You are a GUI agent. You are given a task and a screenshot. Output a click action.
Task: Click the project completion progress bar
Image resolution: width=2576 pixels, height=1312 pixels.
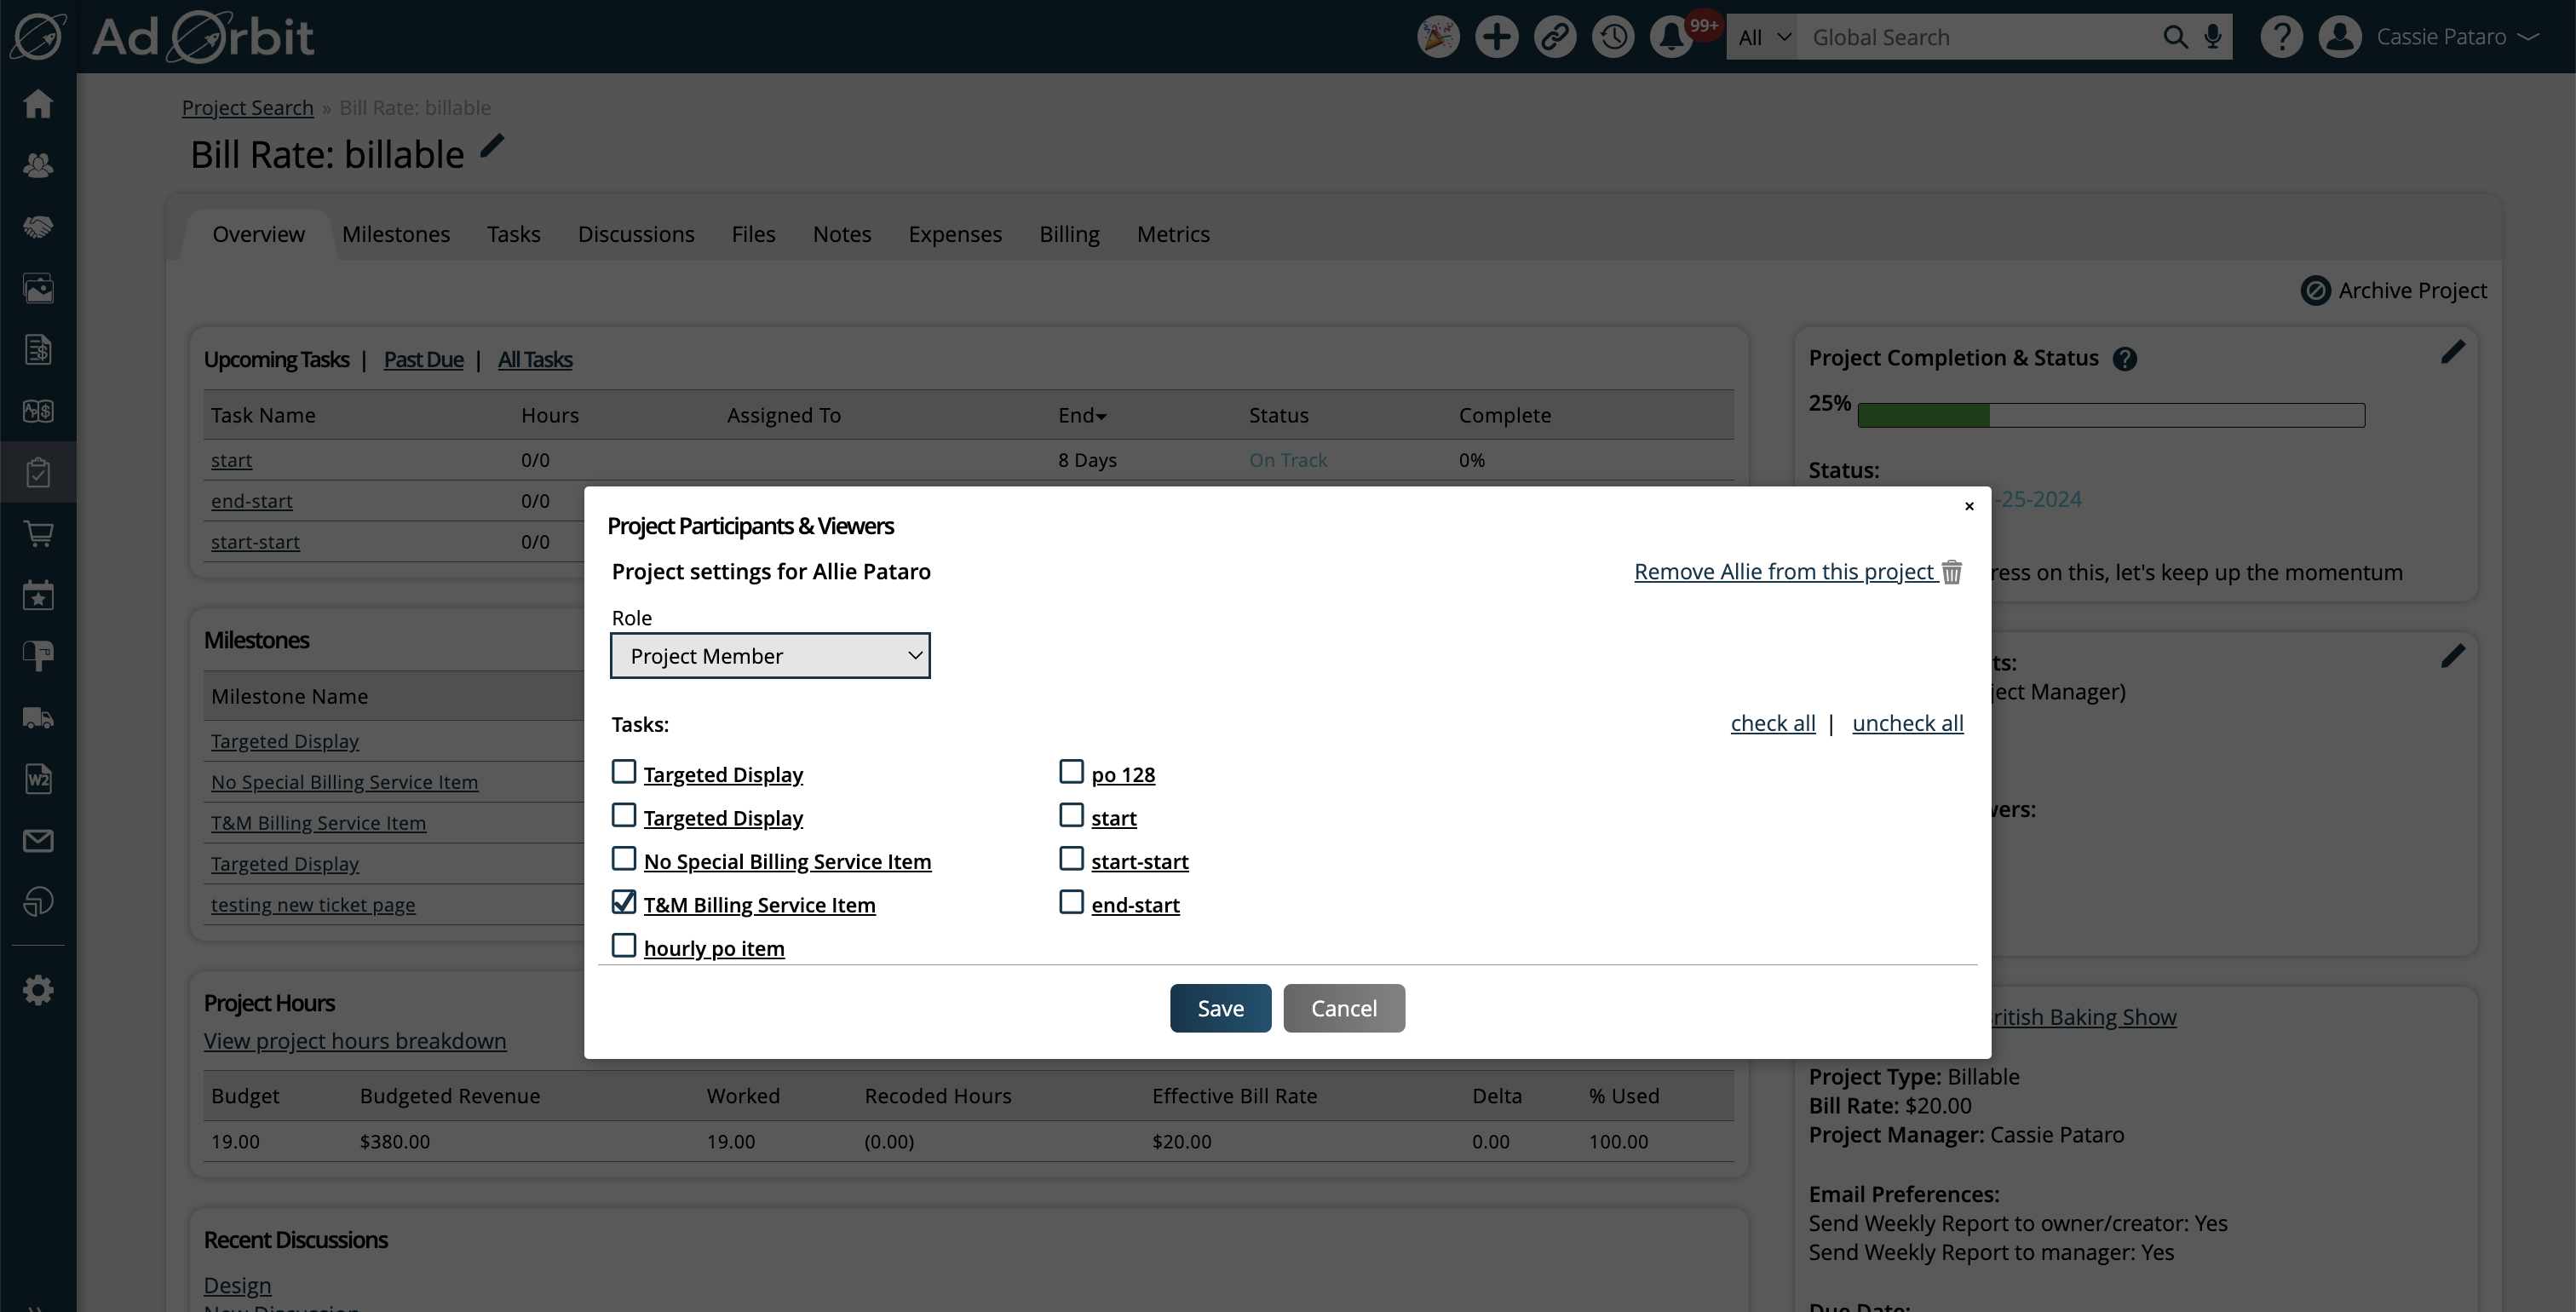click(2110, 415)
